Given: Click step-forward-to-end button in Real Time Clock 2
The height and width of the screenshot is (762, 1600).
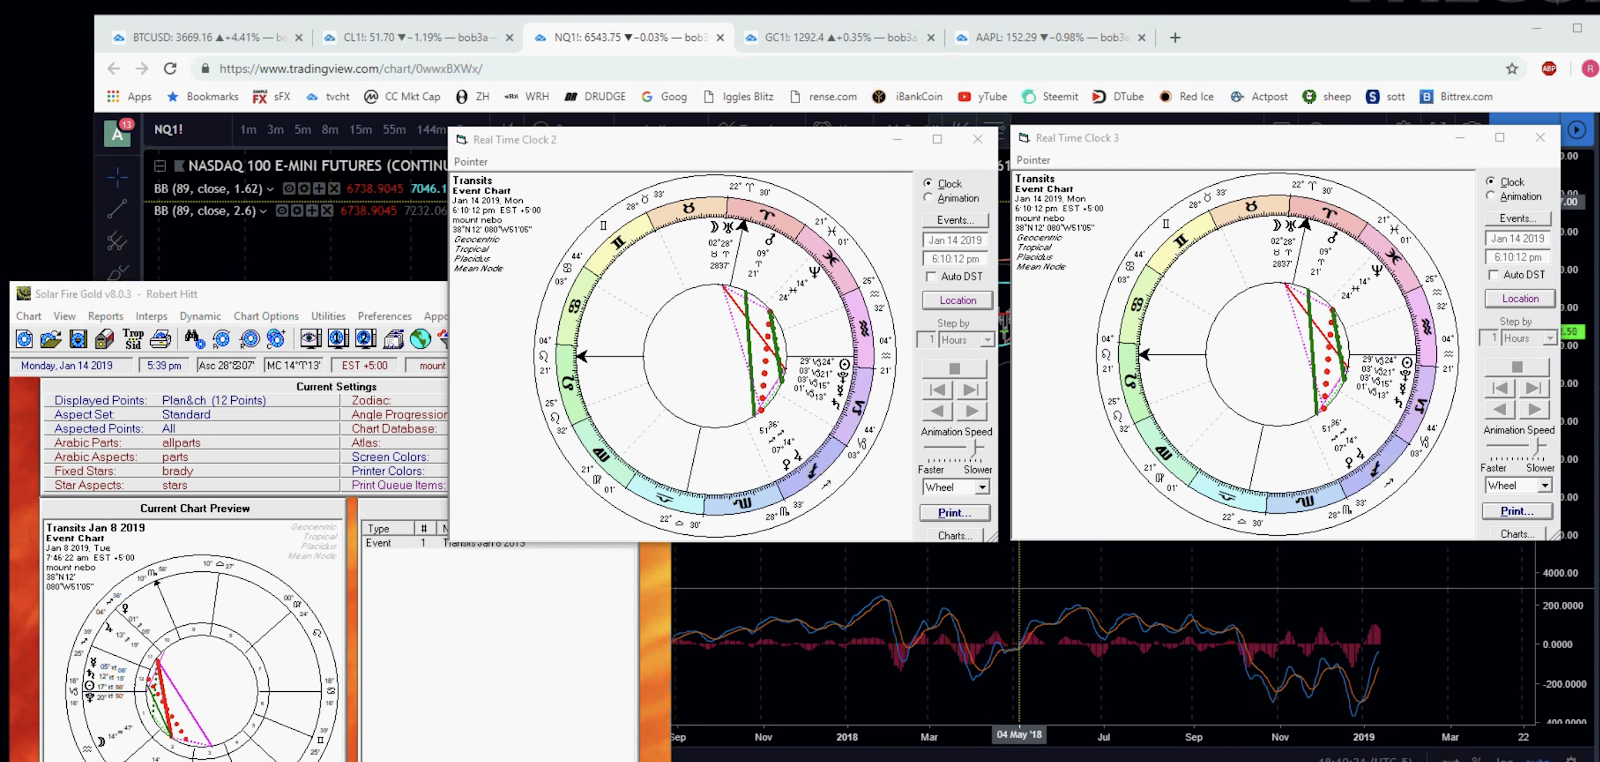Looking at the screenshot, I should click(x=971, y=390).
